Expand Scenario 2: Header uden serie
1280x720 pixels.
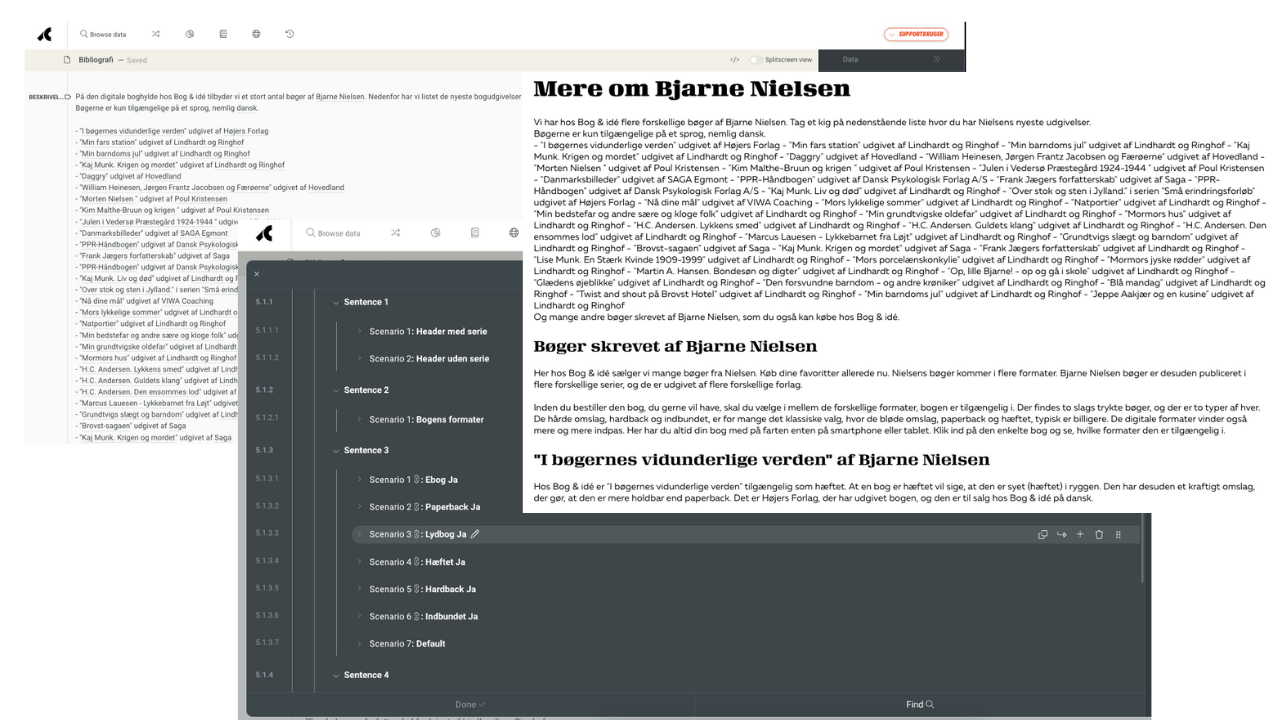360,358
